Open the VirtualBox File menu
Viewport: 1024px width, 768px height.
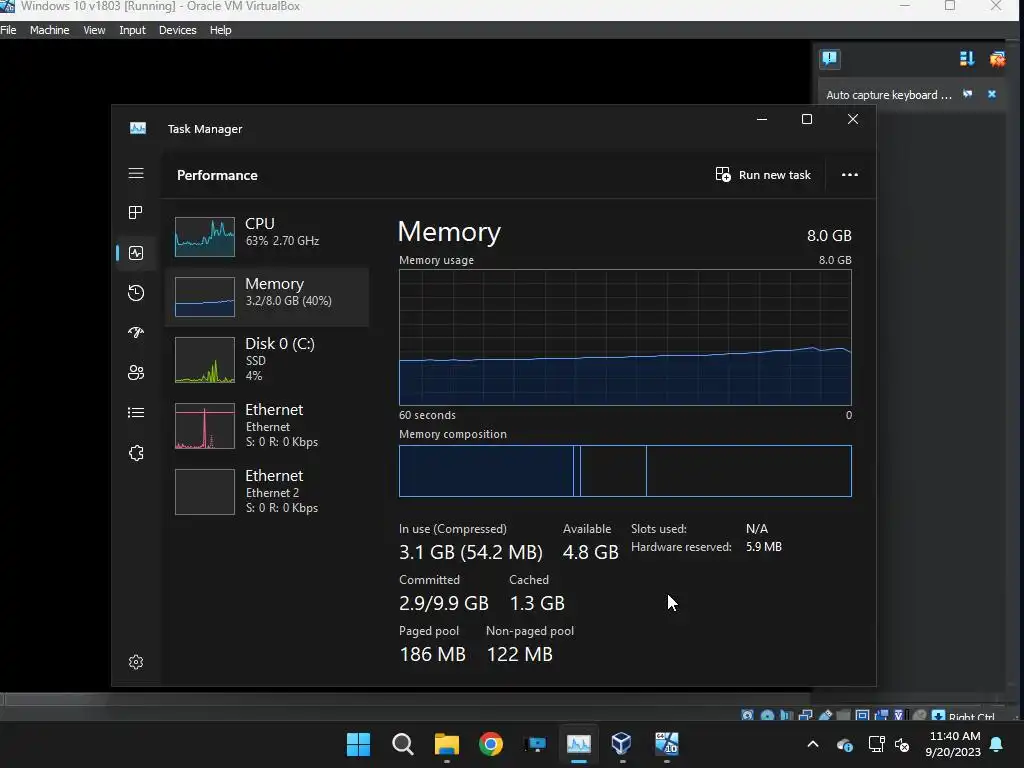point(8,30)
